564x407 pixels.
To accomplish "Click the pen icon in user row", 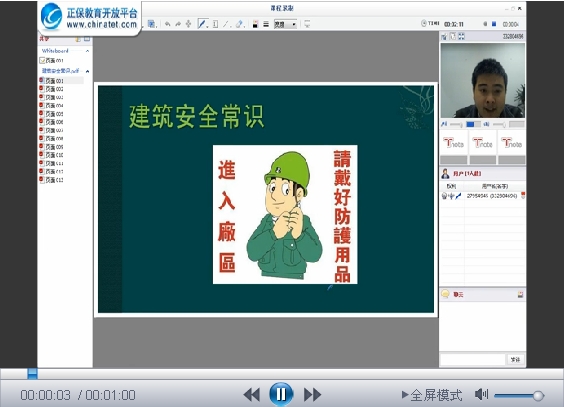I will pos(458,196).
